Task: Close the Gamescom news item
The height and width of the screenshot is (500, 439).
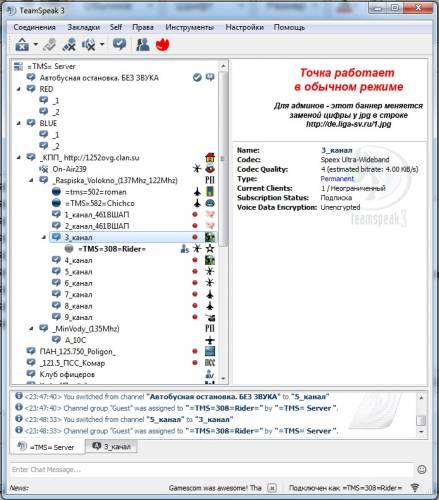Action: [272, 488]
